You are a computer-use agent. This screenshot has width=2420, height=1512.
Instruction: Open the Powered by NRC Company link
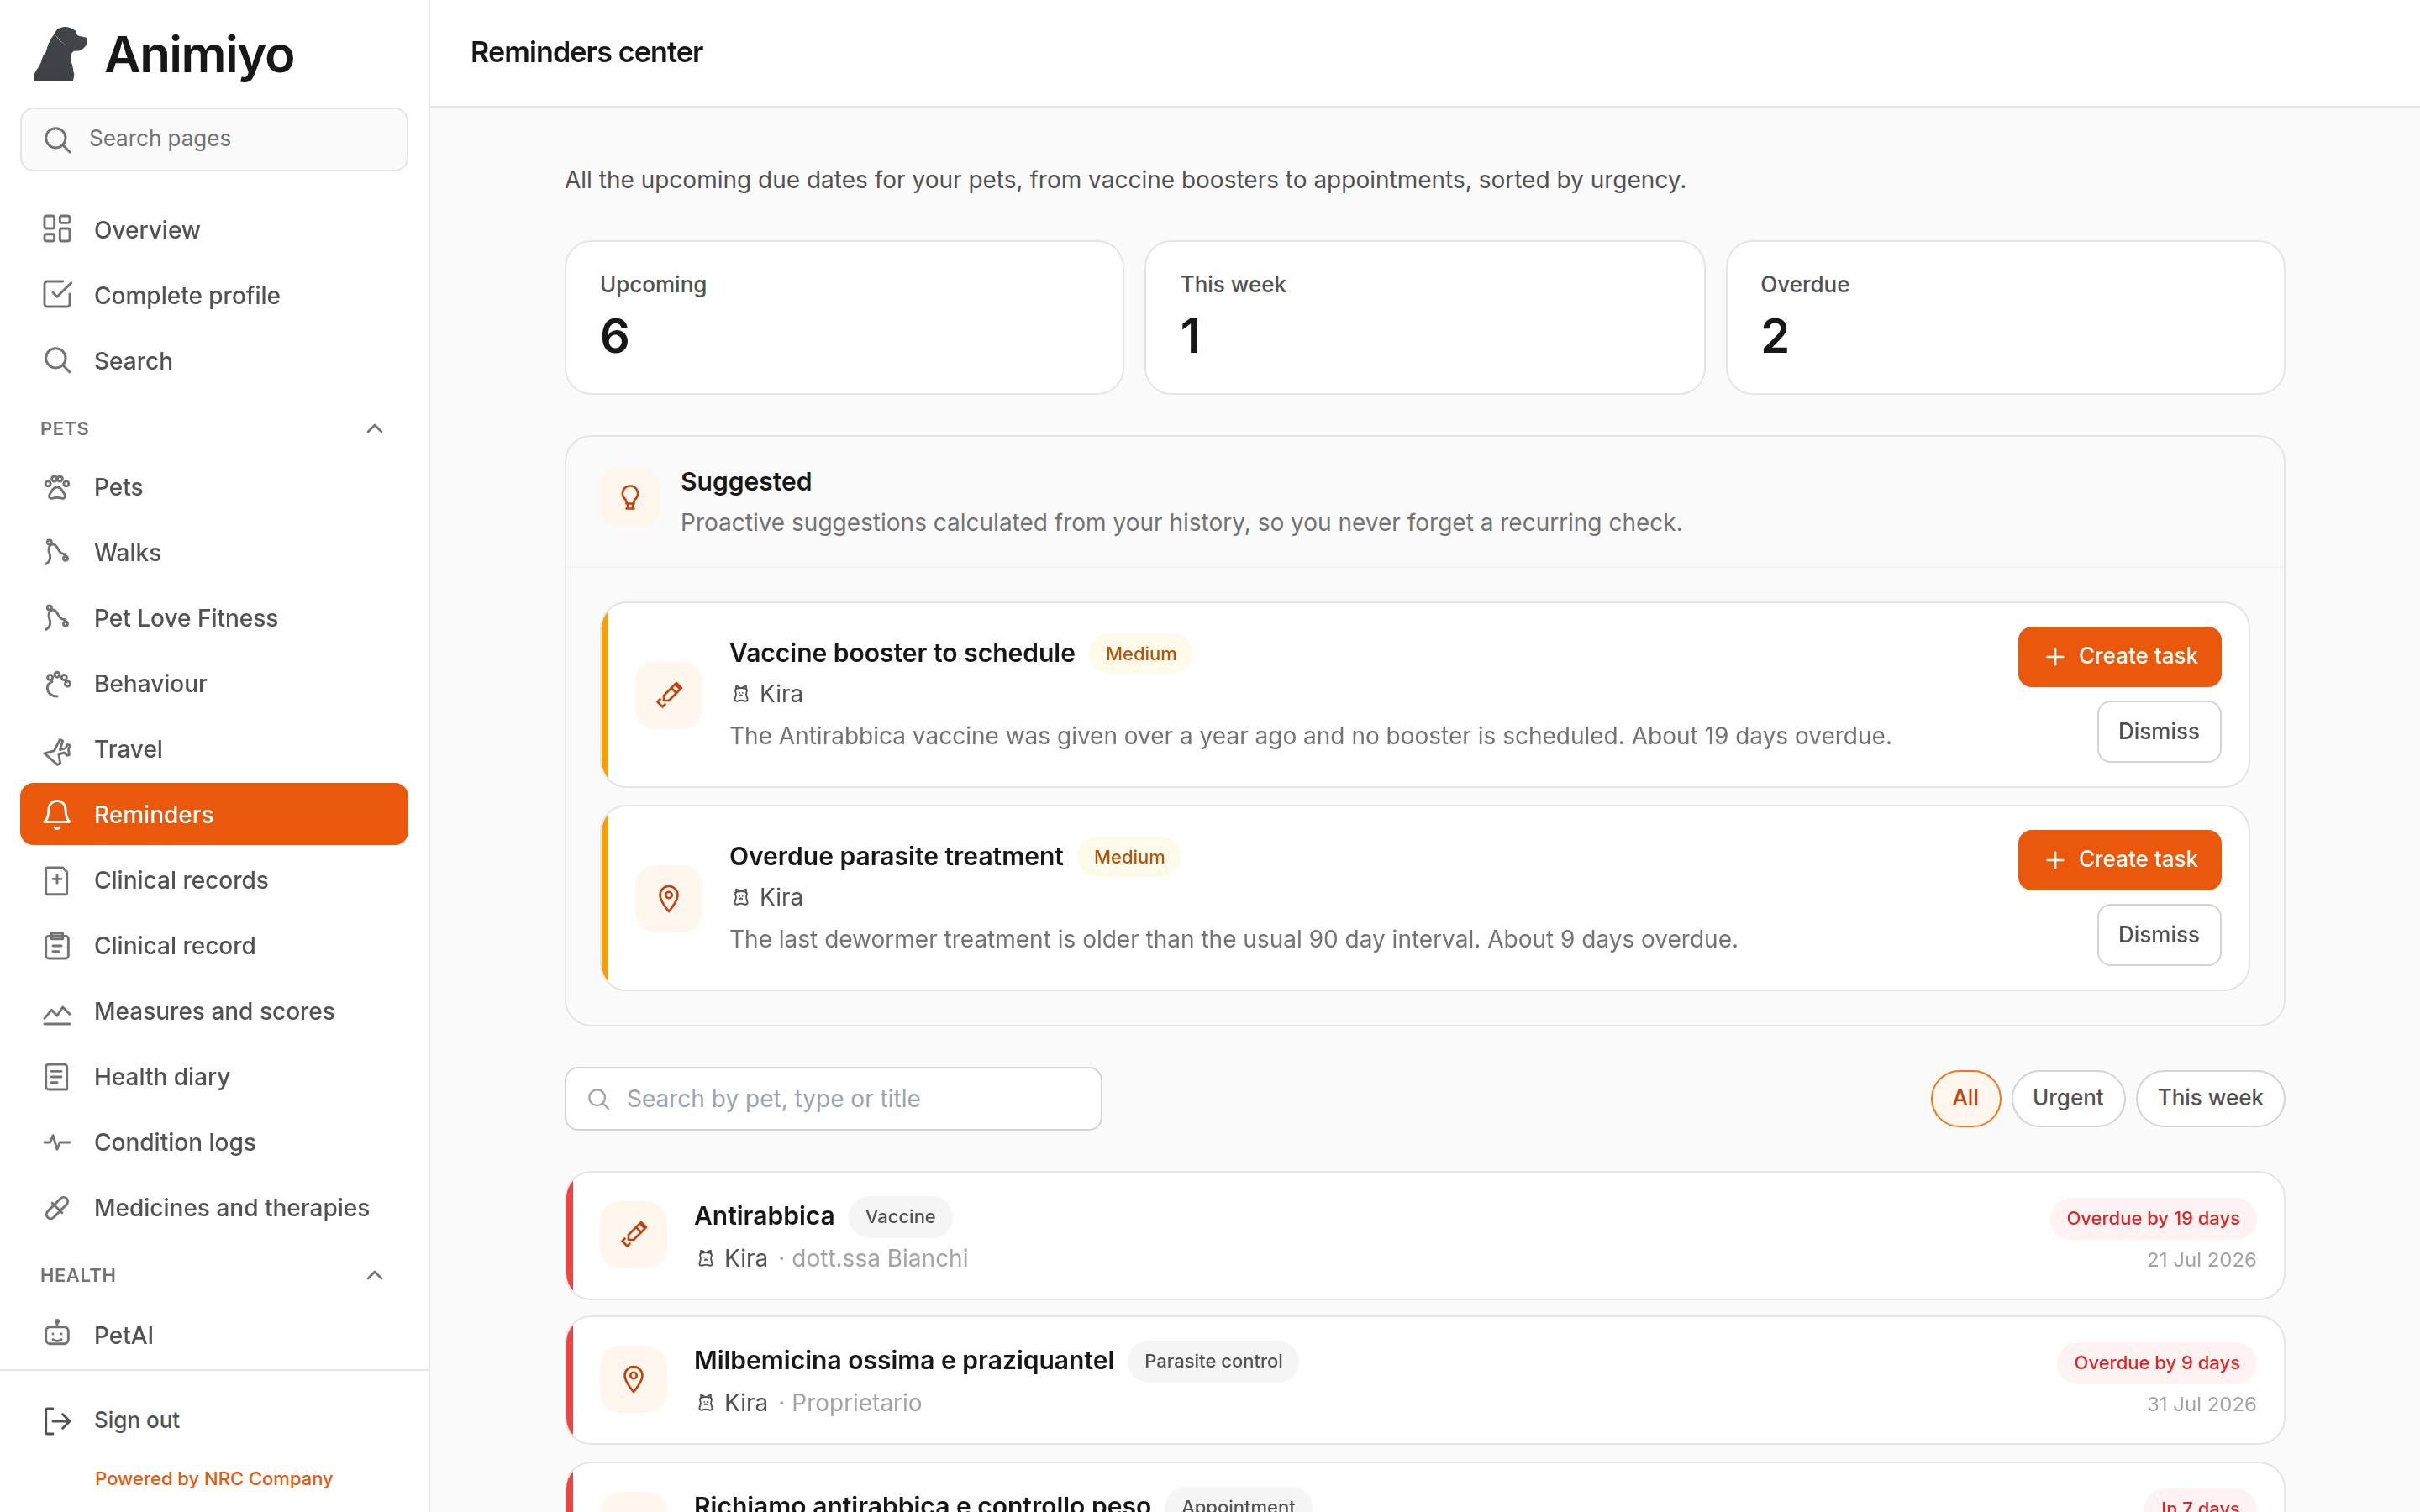[213, 1478]
